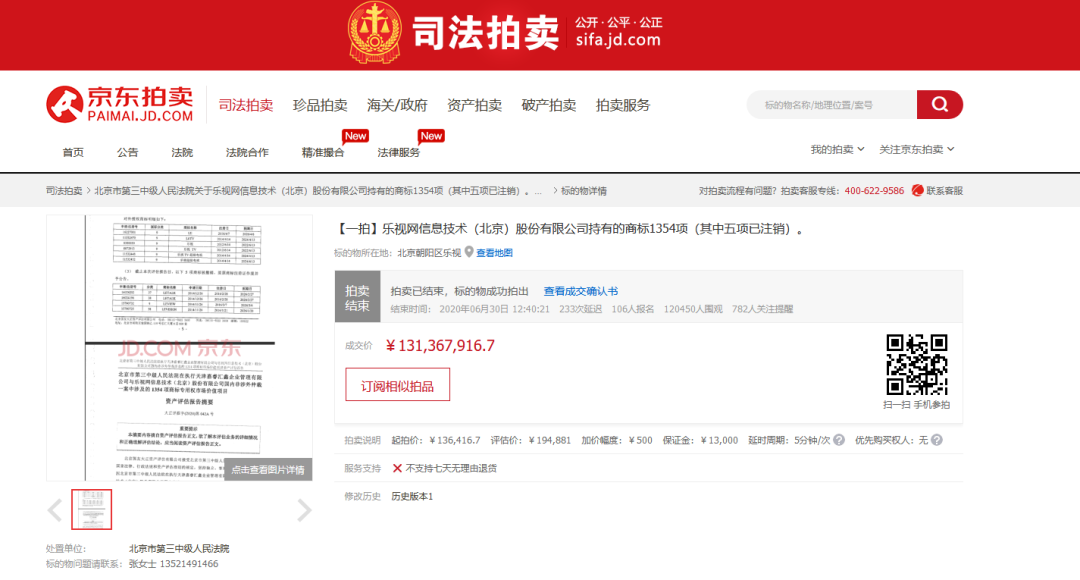Open the 珍品拍卖 navigation tab
Image resolution: width=1080 pixels, height=580 pixels.
click(x=320, y=105)
